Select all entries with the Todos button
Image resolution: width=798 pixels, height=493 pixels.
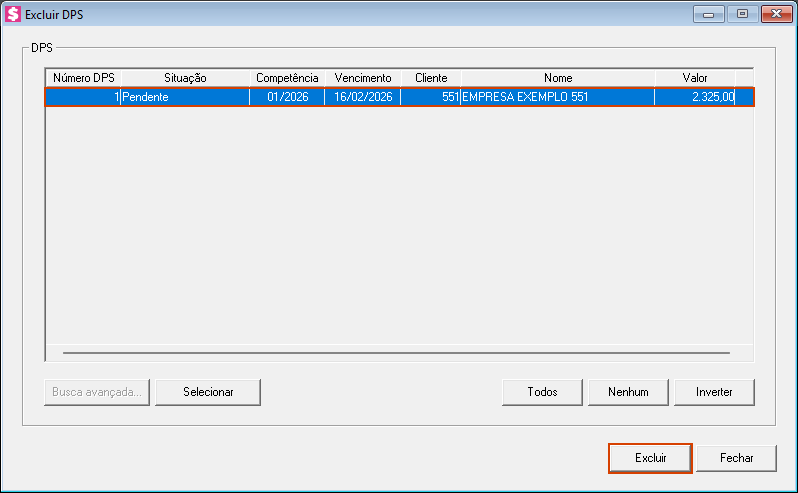point(542,392)
